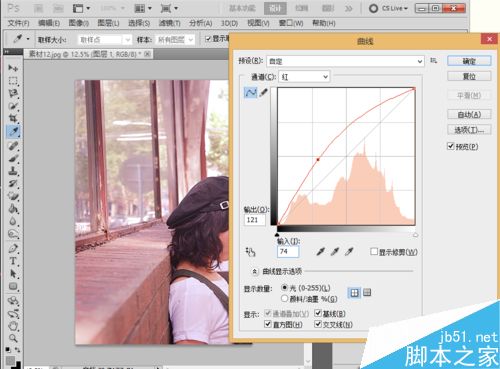Open the 通道(C) channel dropdown

coord(304,77)
